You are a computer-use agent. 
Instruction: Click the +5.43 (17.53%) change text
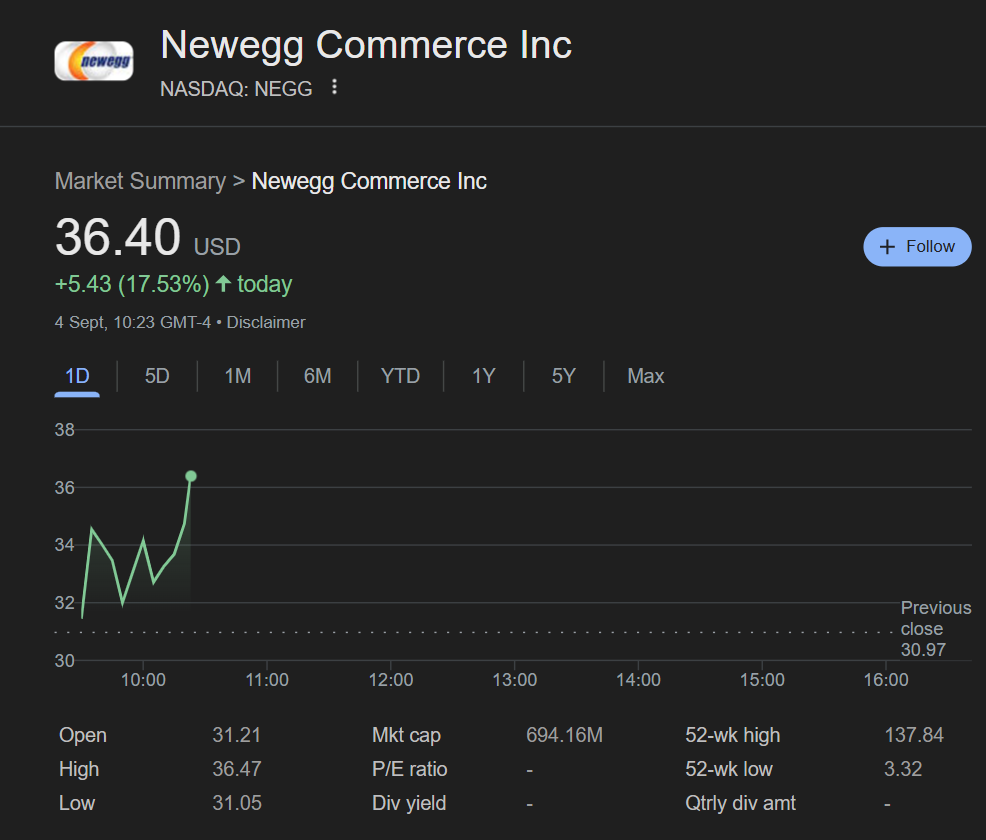[132, 284]
